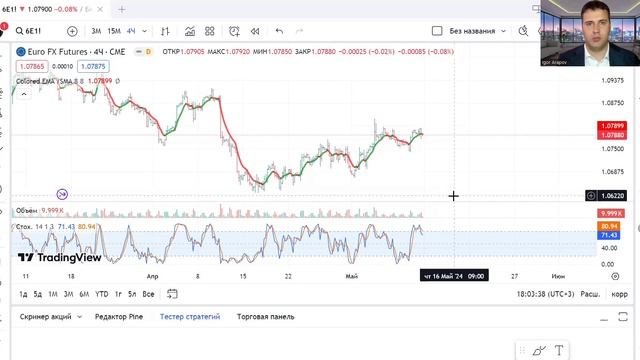Create an alert with the clock icon
Screen dimensions: 640x360
click(234, 31)
